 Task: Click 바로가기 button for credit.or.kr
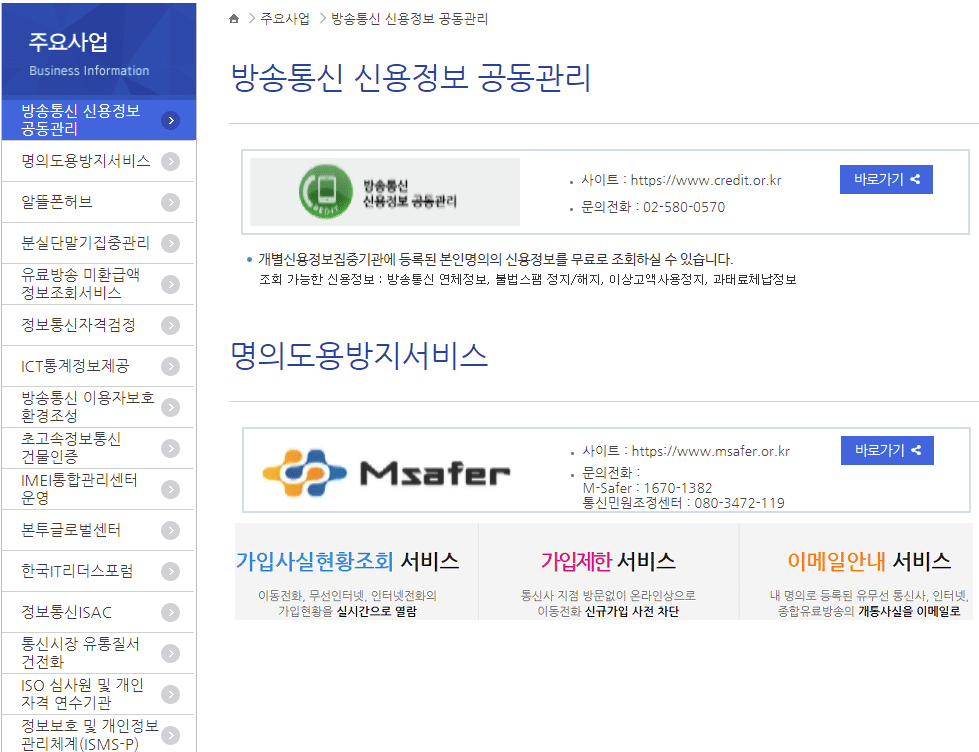point(886,180)
